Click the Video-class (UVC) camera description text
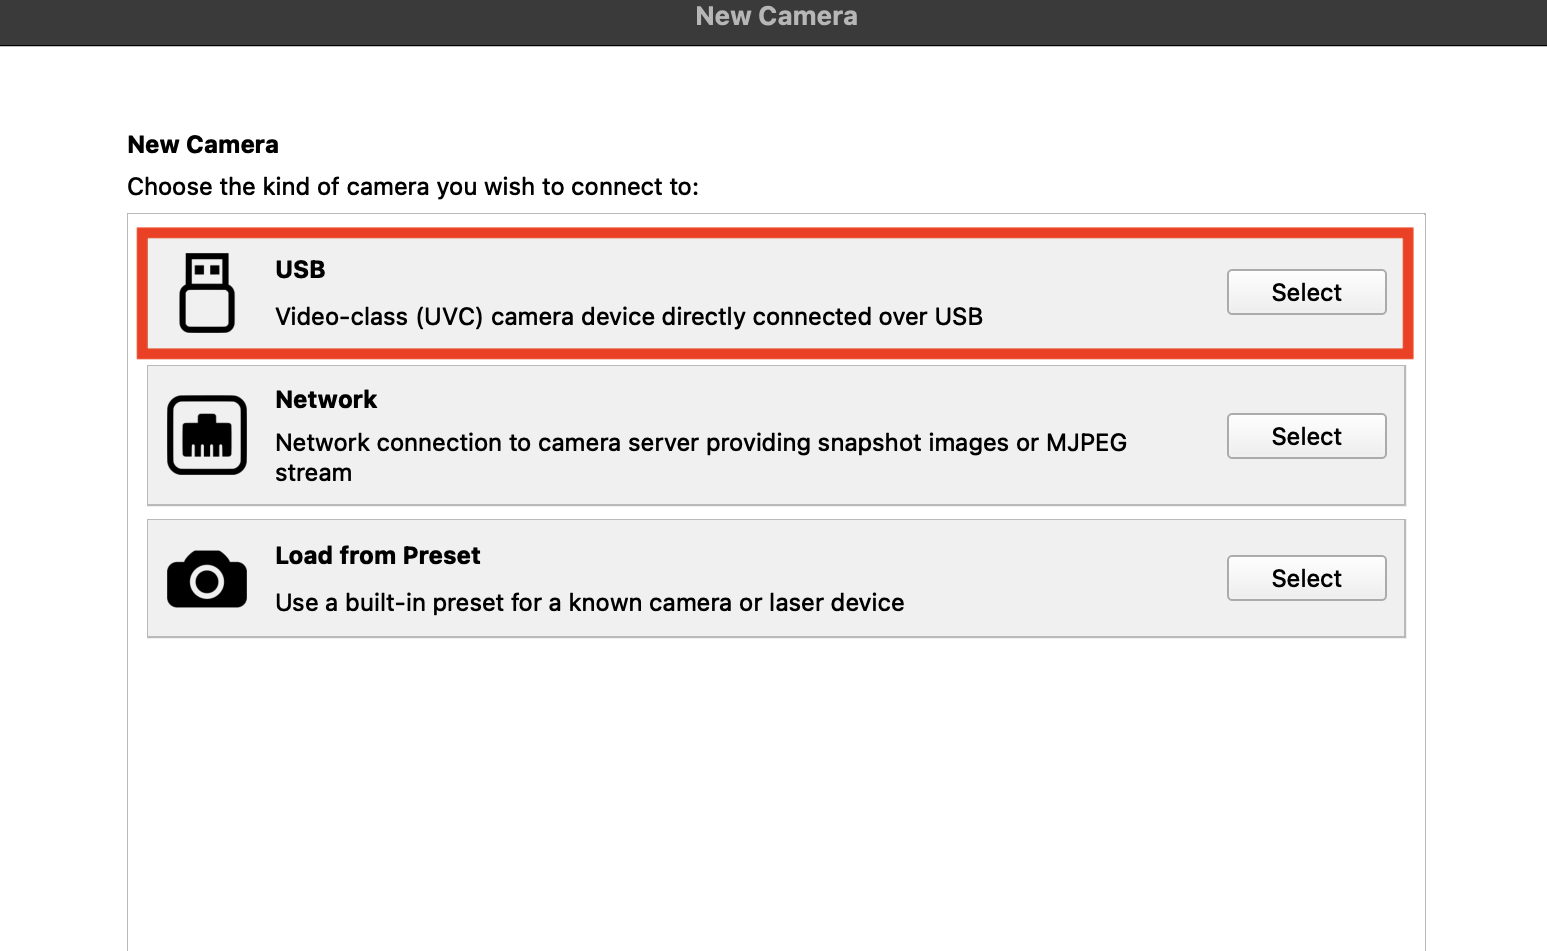 [629, 317]
